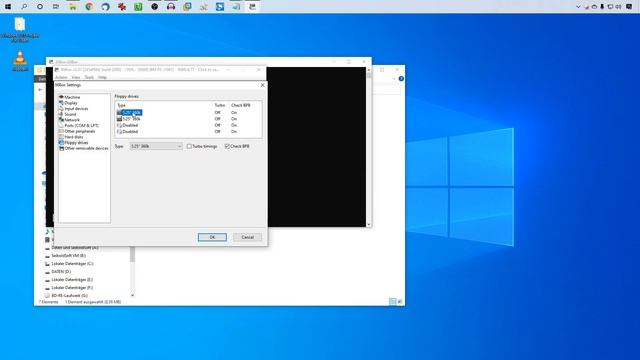Open black round clock icon on taskbar
This screenshot has width=640, height=360.
pos(154,7)
